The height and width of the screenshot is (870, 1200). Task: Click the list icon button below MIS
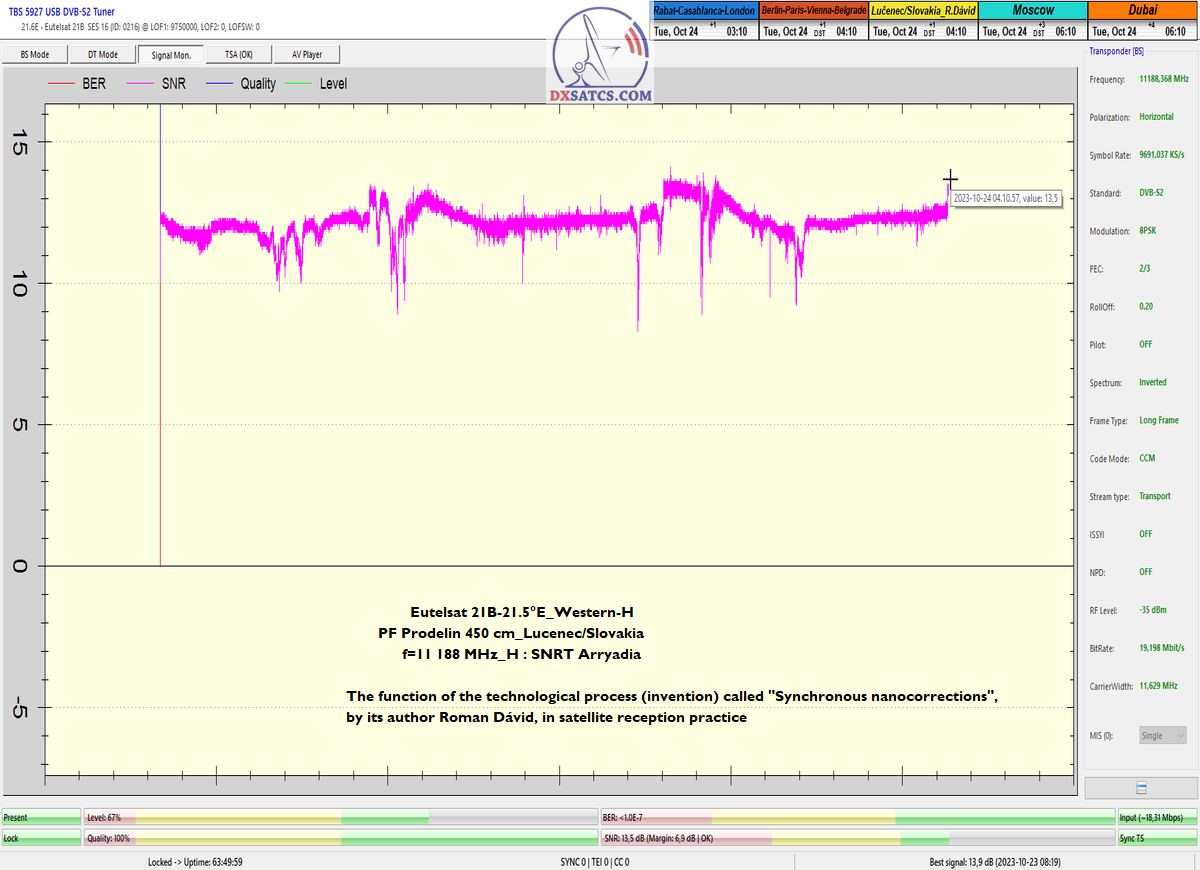pos(1141,788)
